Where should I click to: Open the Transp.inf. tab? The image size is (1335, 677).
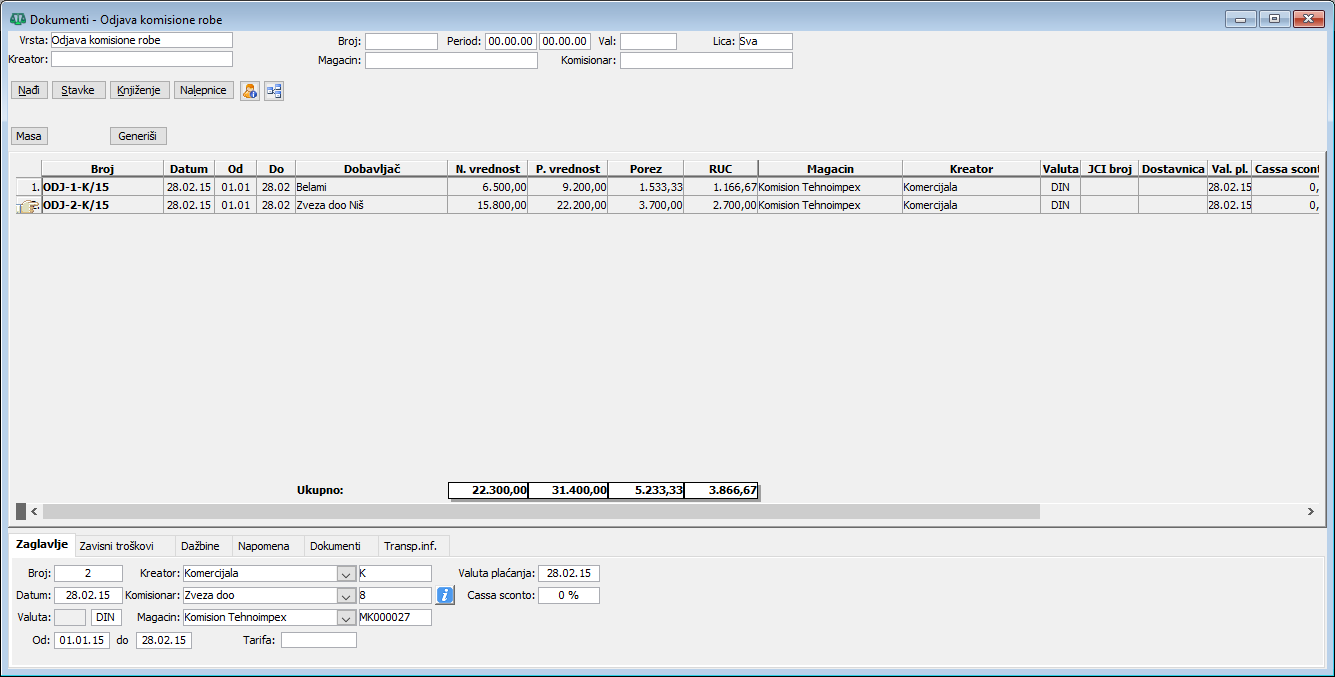[412, 546]
